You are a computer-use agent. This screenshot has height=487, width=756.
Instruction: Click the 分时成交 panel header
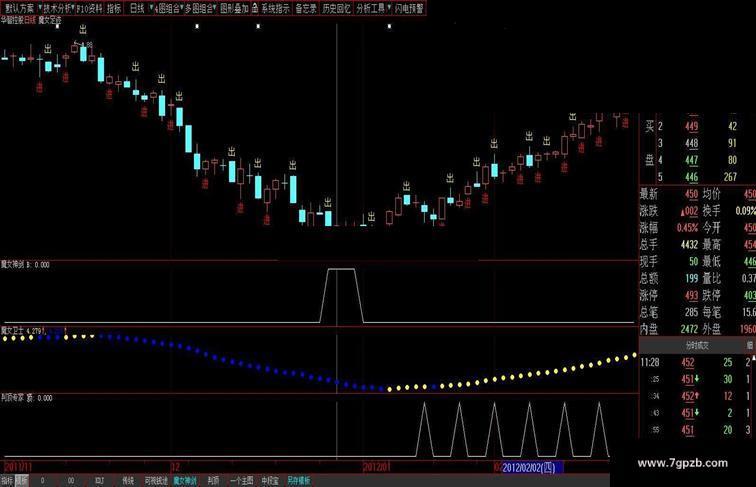(697, 345)
